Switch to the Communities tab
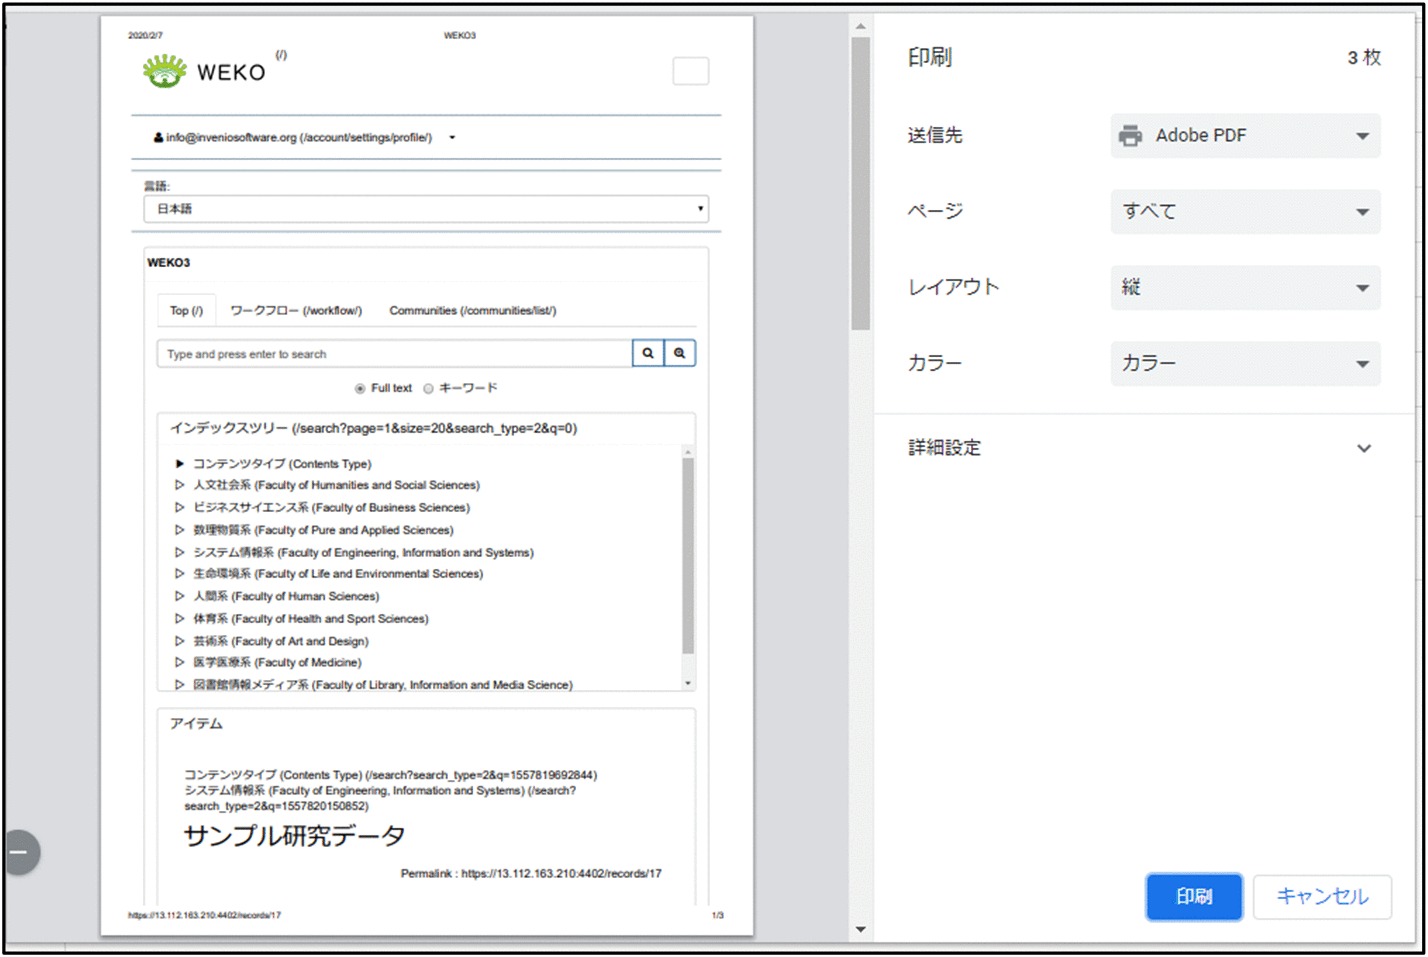Image resolution: width=1428 pixels, height=957 pixels. click(472, 311)
